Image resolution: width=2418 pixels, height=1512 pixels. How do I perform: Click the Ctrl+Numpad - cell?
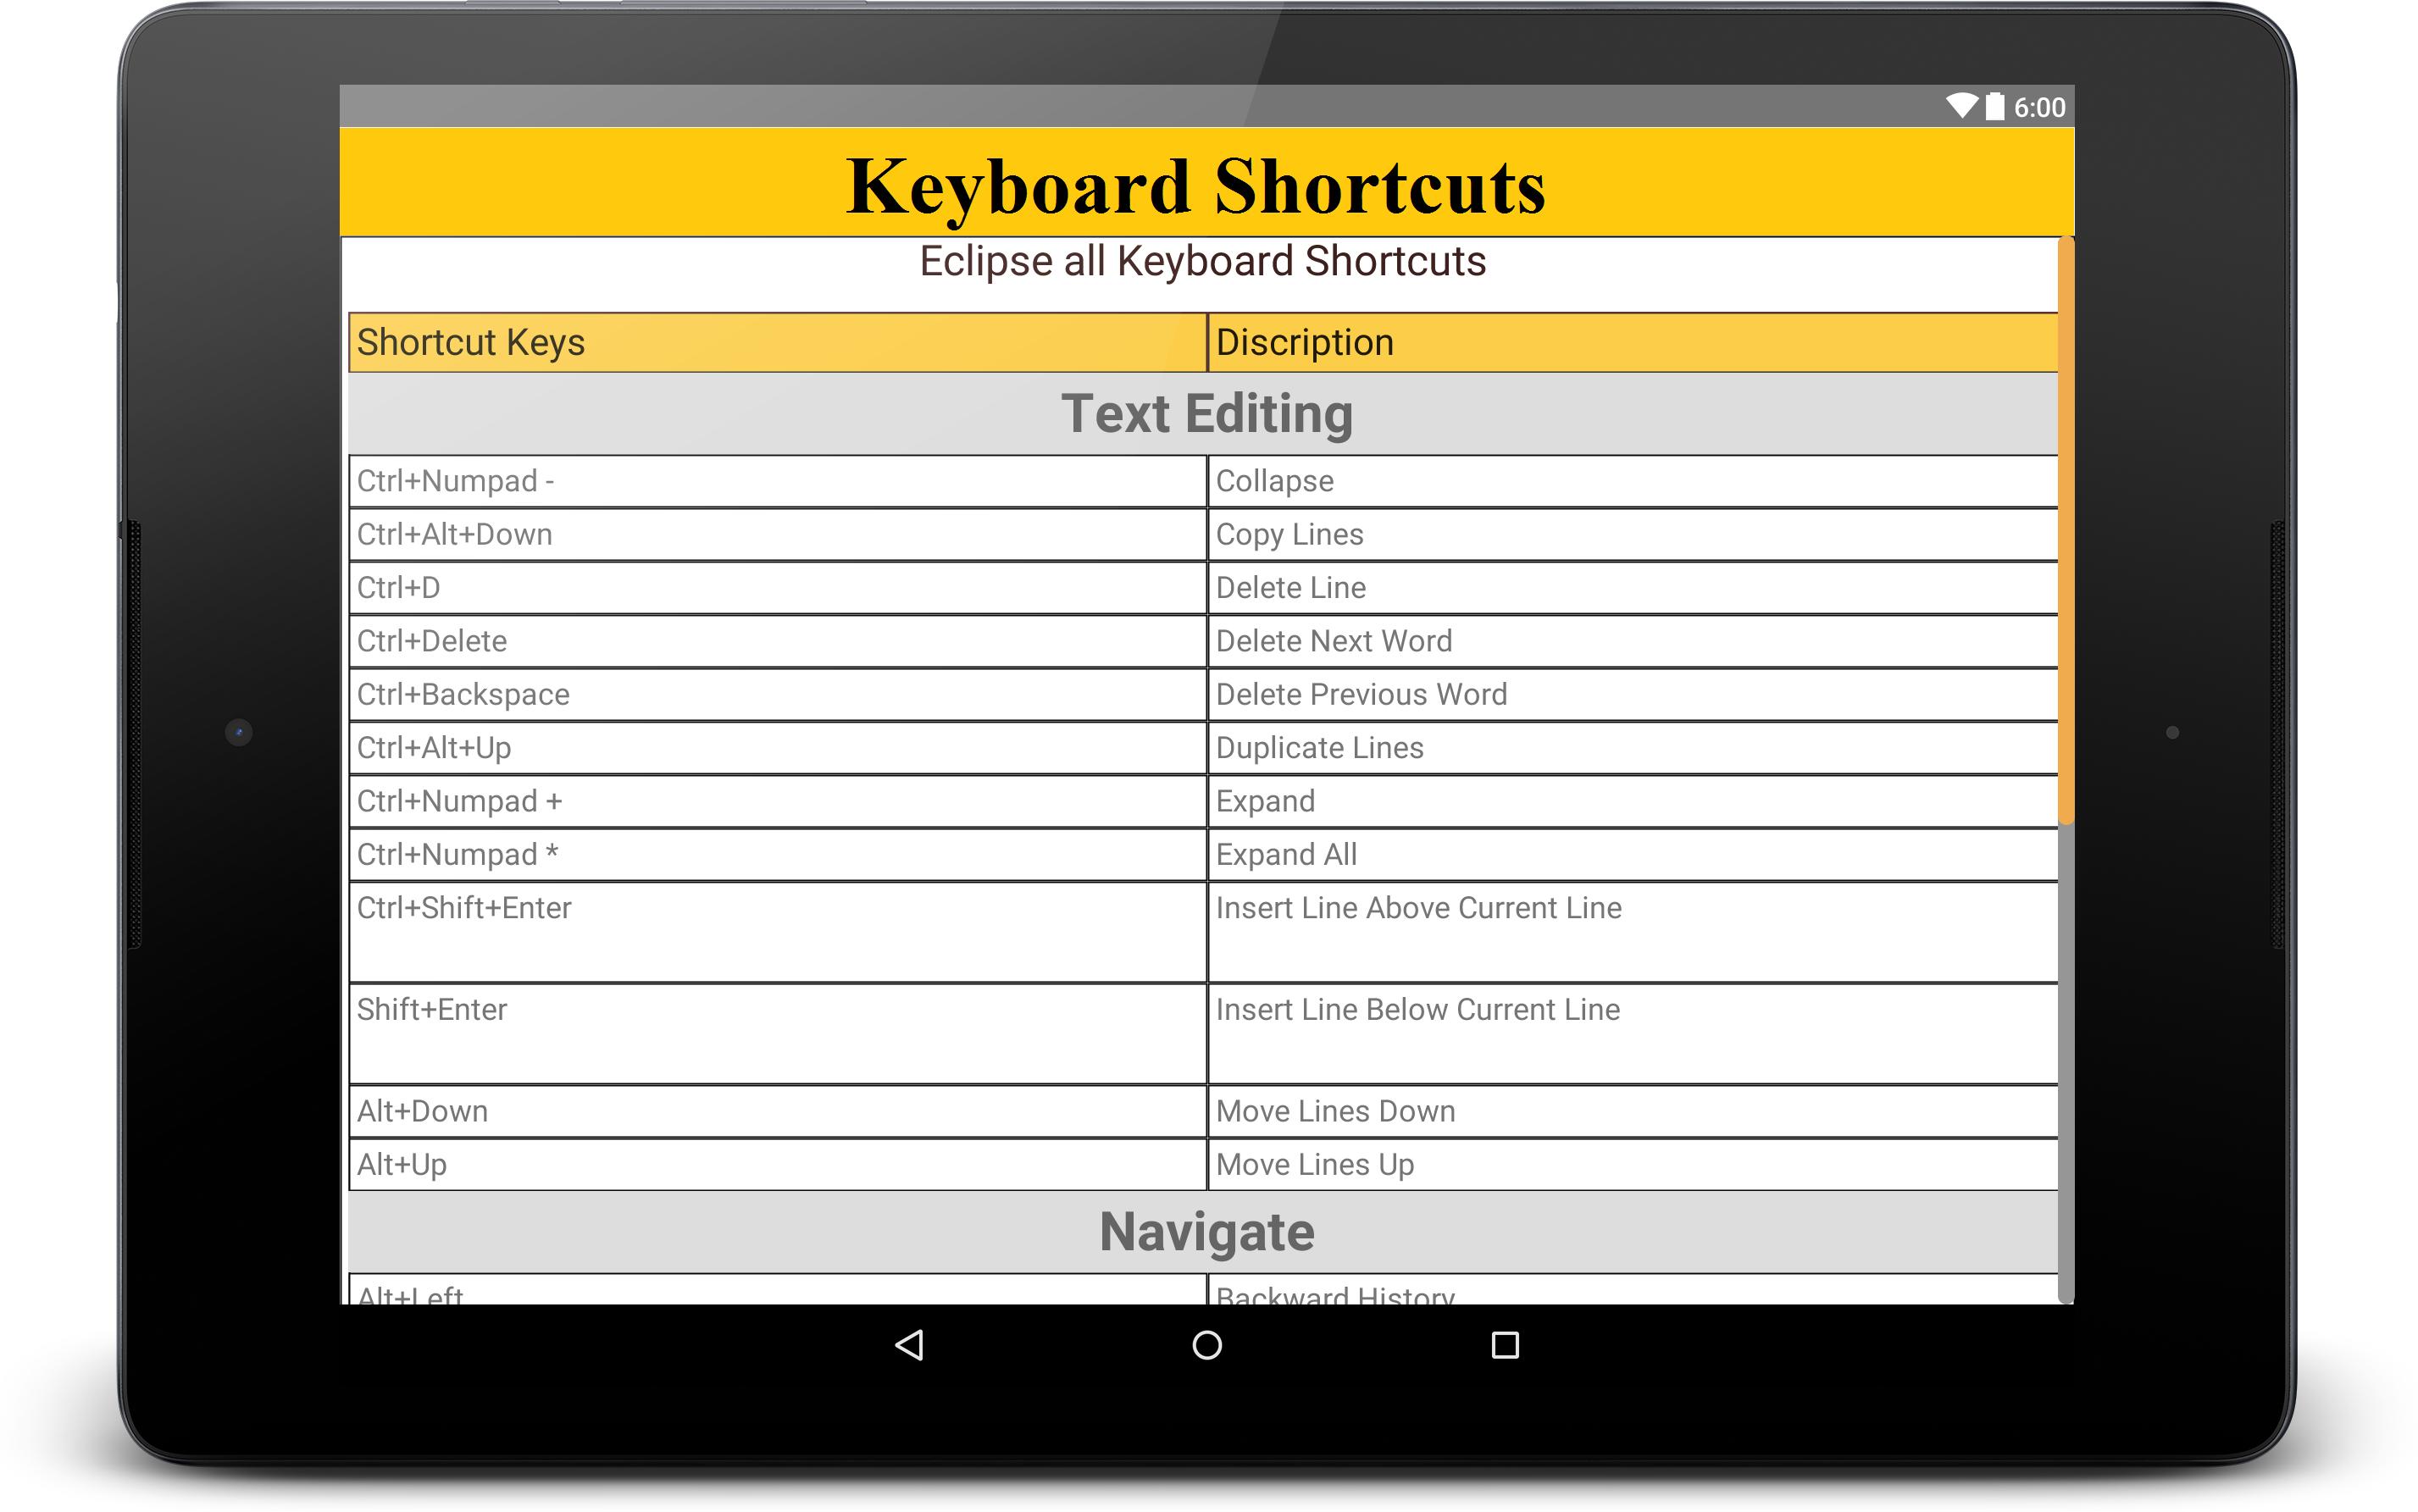778,481
